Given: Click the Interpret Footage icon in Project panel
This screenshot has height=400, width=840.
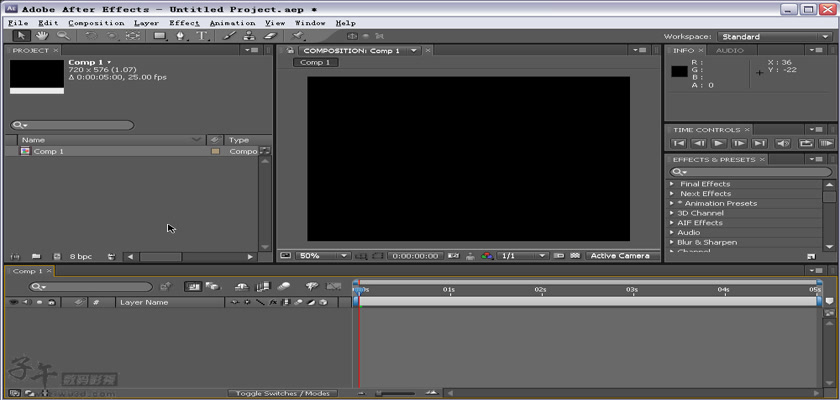Looking at the screenshot, I should pos(15,256).
